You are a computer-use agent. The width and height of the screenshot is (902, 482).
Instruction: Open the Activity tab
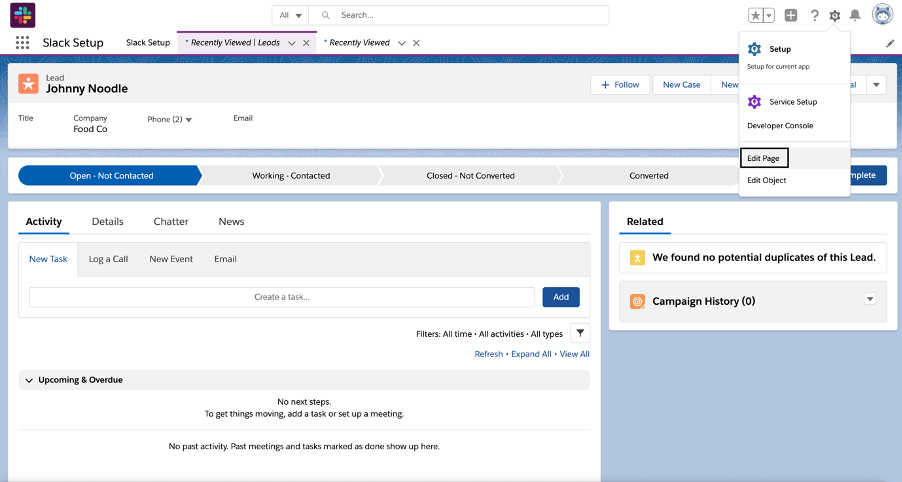tap(44, 221)
